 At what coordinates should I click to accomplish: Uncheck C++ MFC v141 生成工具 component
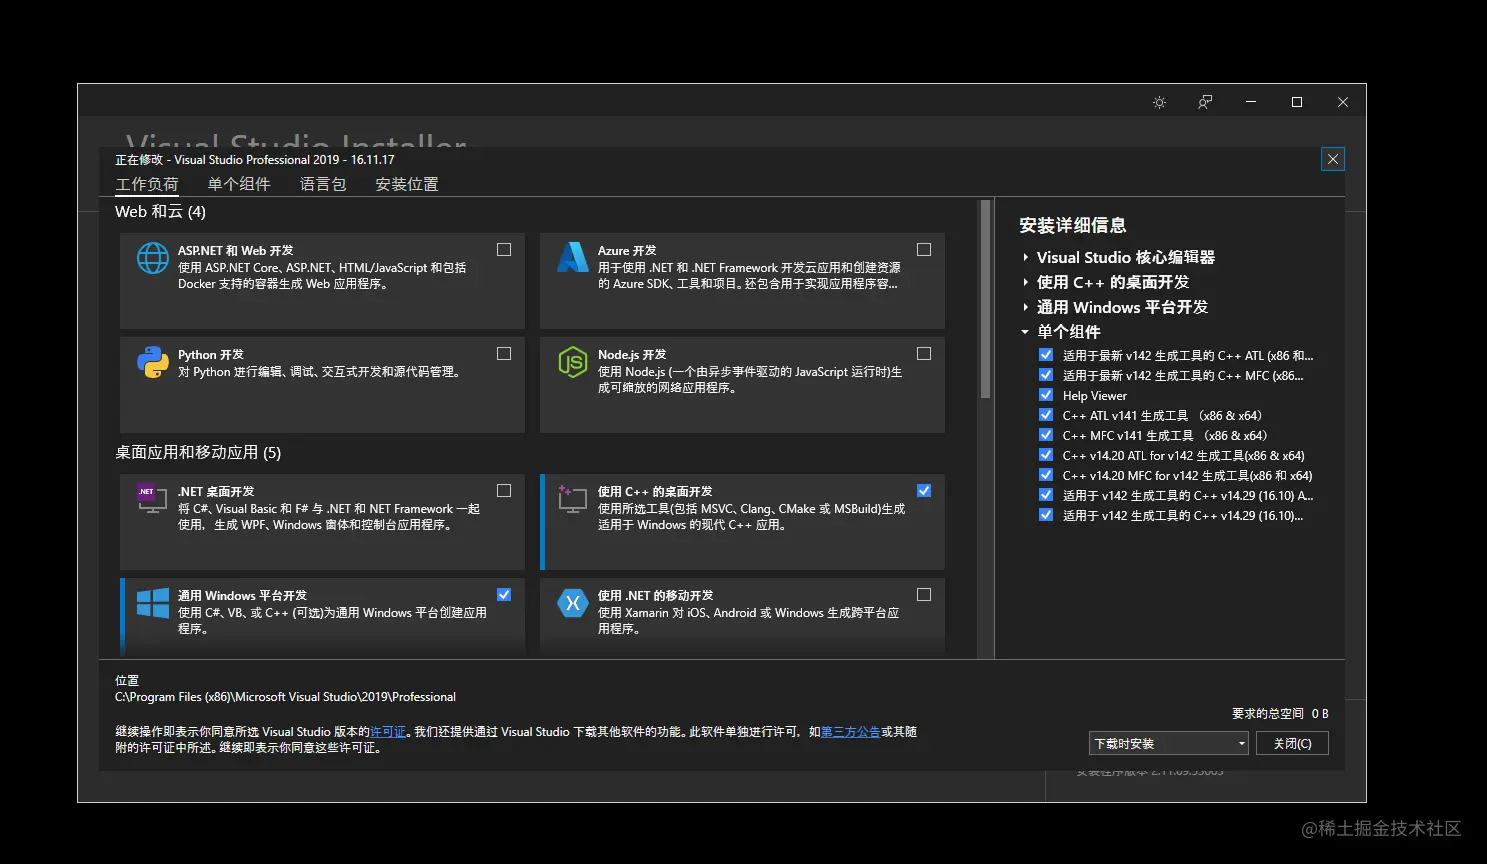coord(1046,435)
